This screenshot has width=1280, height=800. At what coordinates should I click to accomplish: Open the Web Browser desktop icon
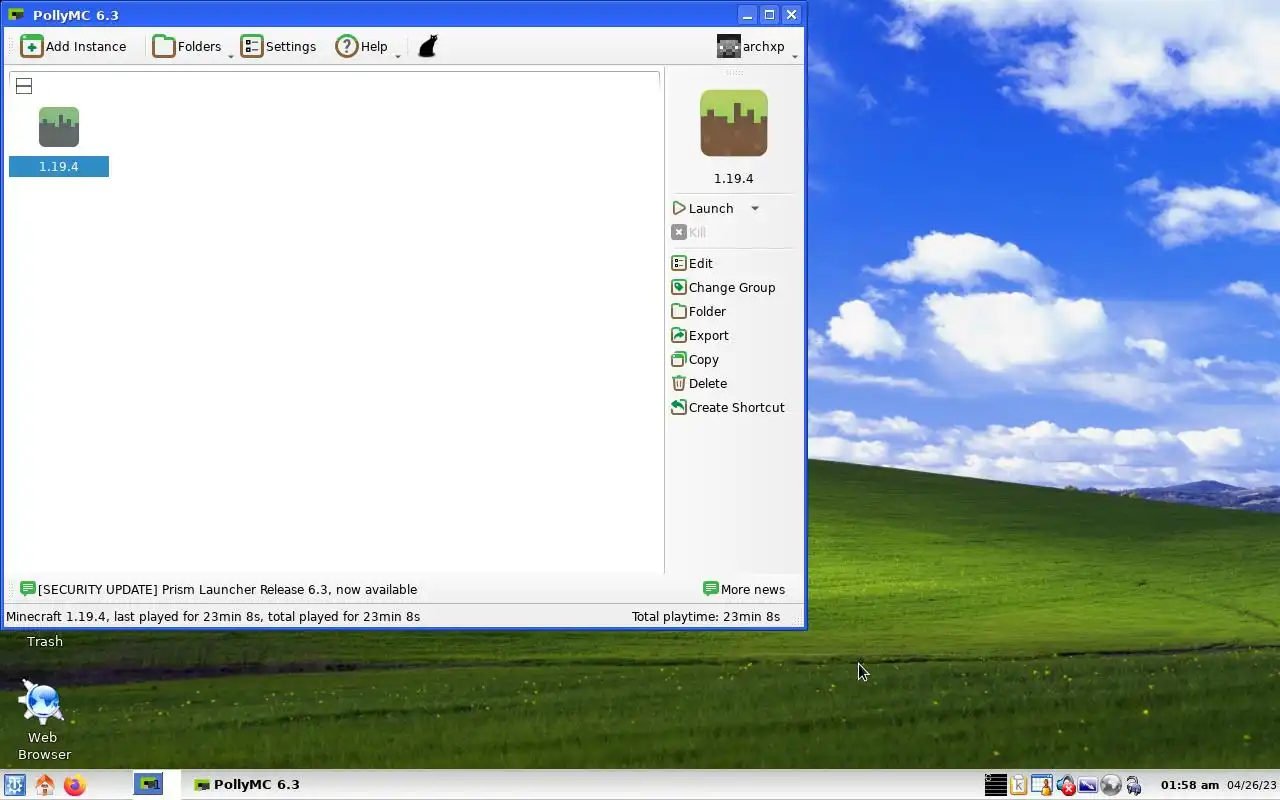pyautogui.click(x=43, y=720)
